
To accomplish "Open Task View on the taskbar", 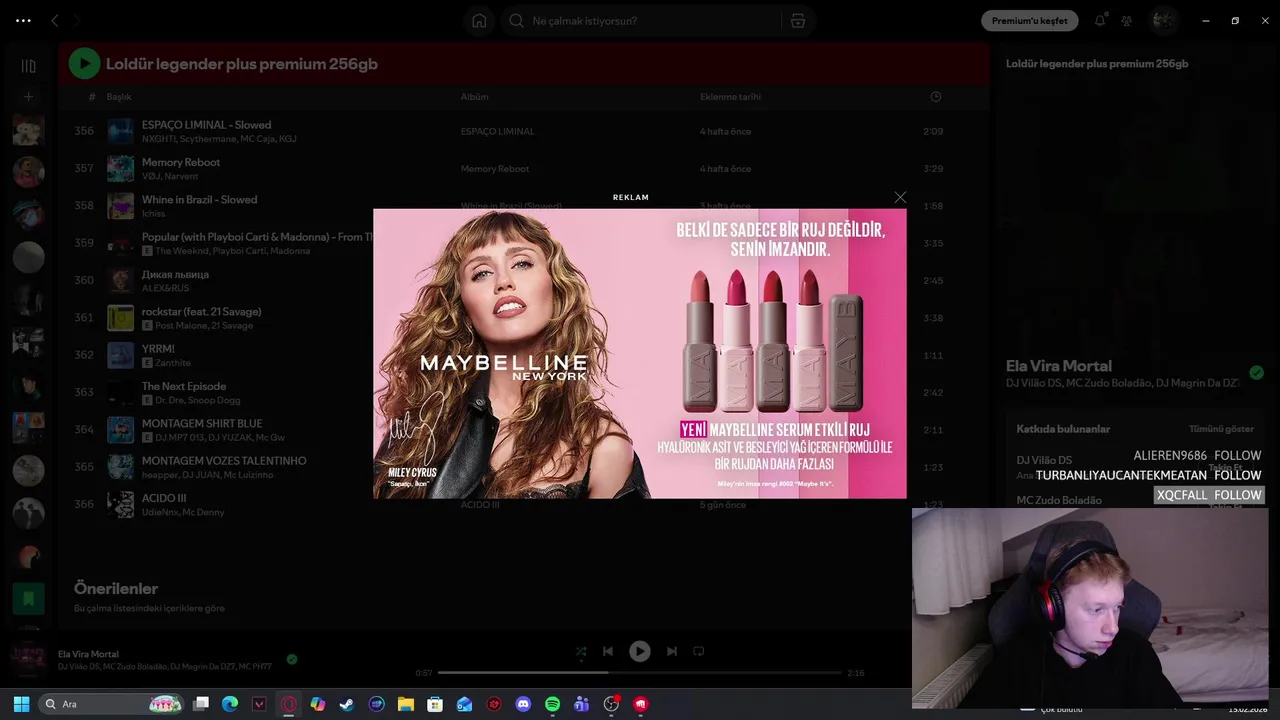I will point(201,704).
